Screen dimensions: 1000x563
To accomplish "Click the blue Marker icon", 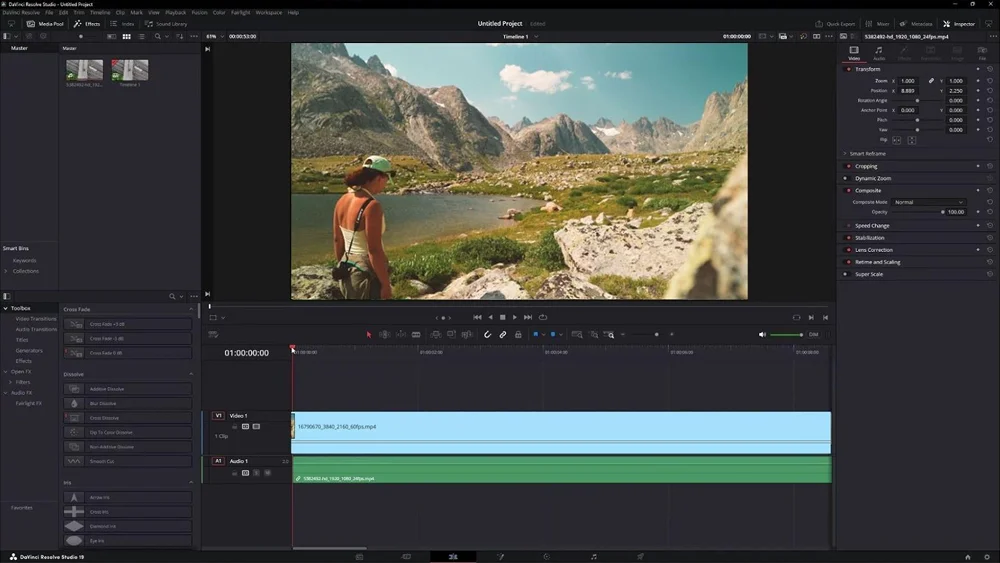I will tap(553, 335).
